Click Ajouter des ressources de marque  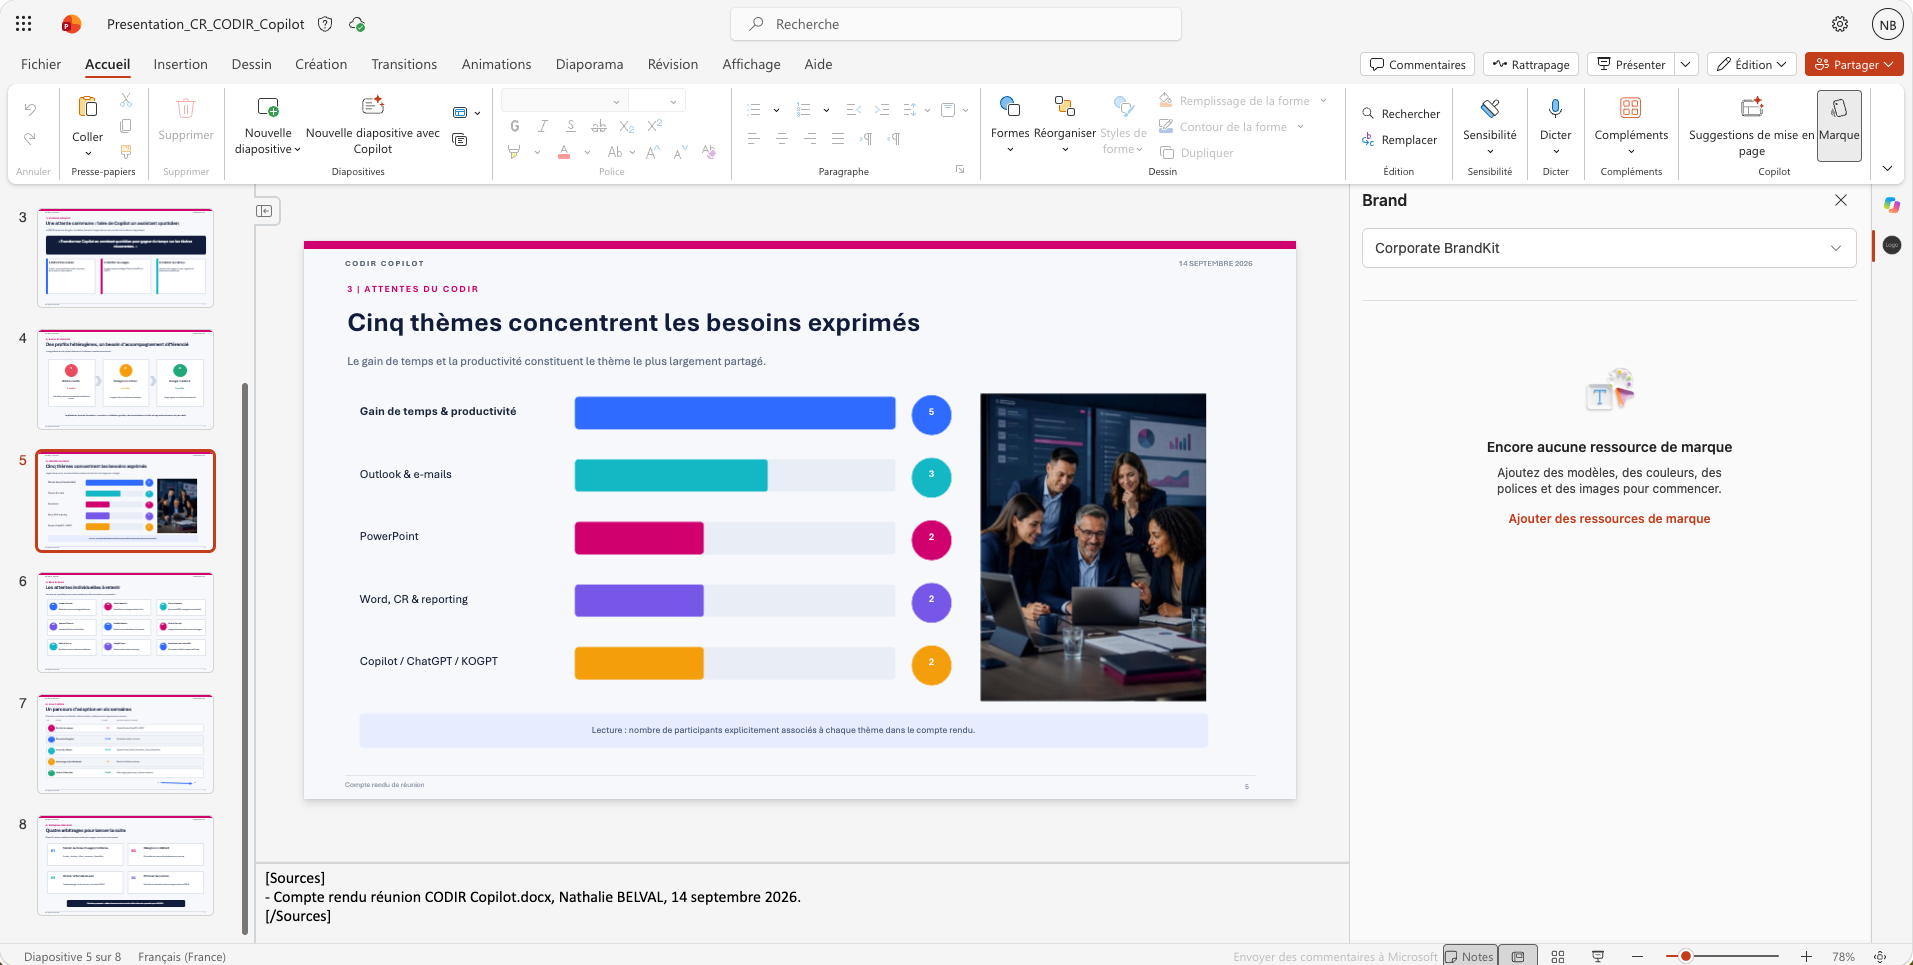pyautogui.click(x=1609, y=519)
